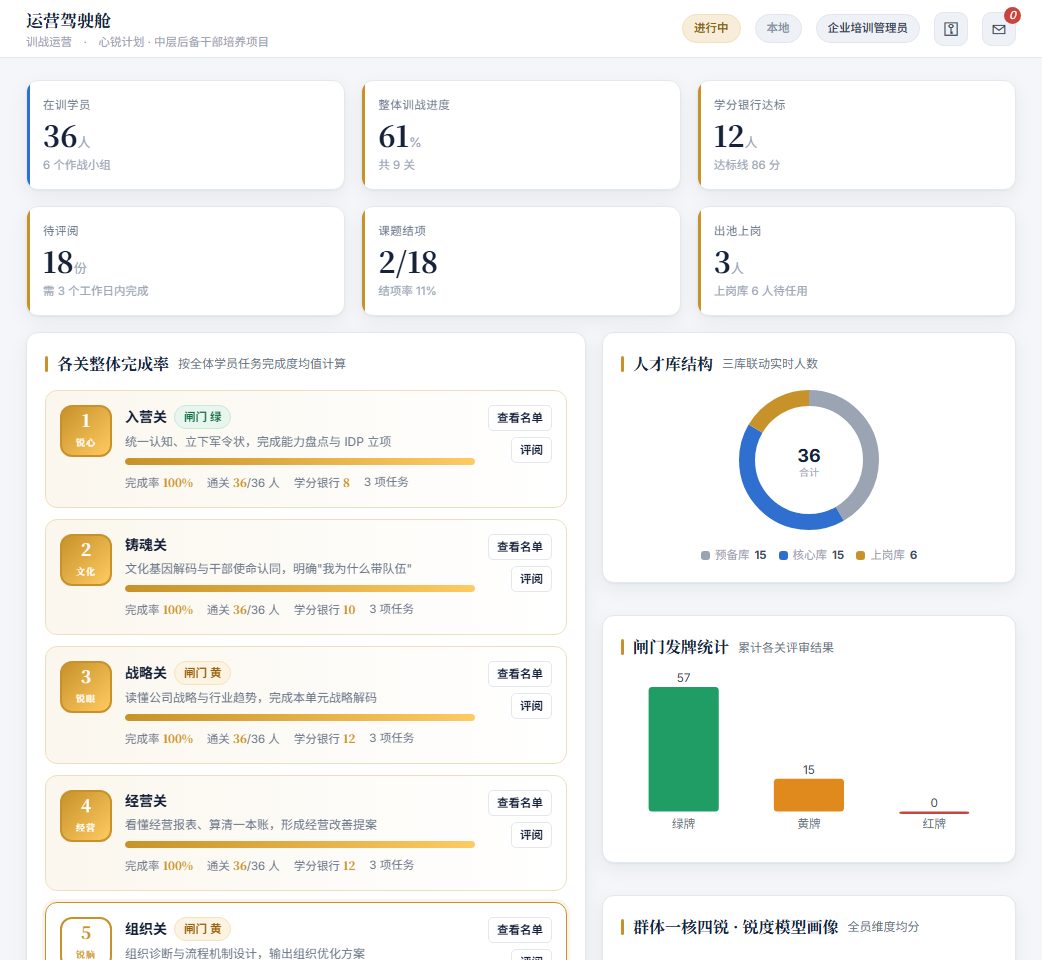This screenshot has width=1042, height=960.
Task: Click the 上岗库 legend marker
Action: click(860, 555)
